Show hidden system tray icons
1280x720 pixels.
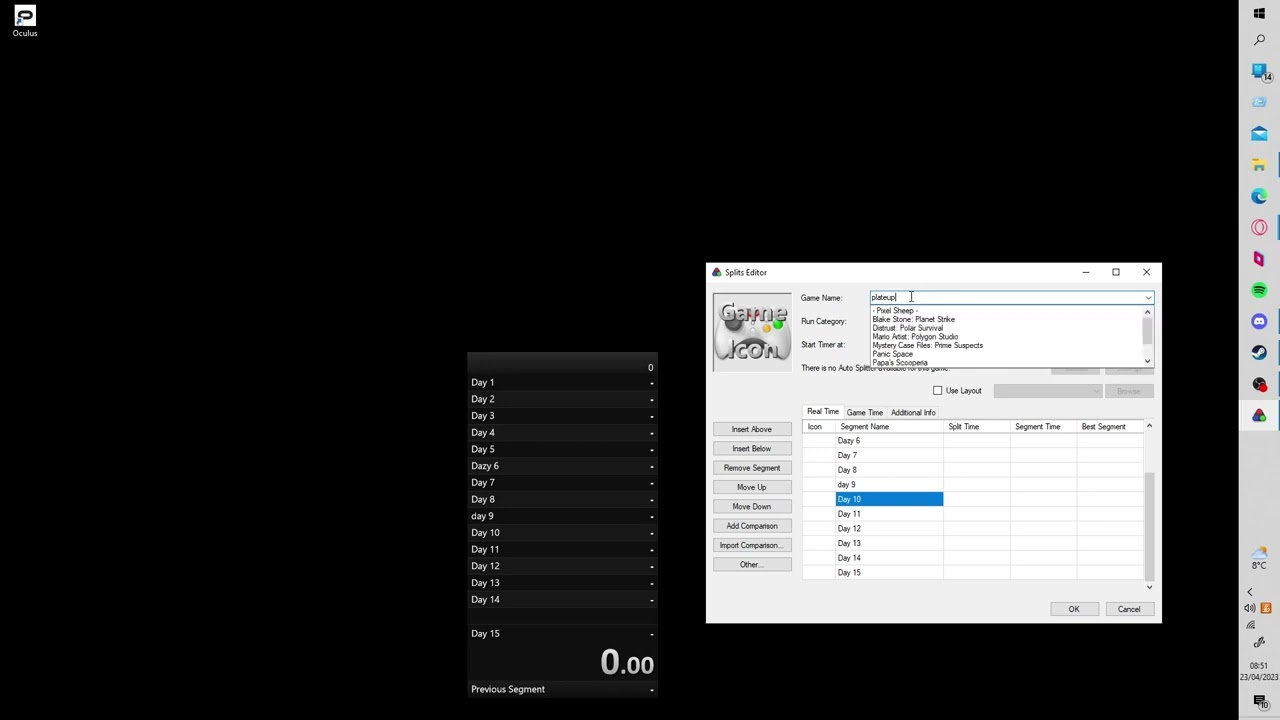1249,592
